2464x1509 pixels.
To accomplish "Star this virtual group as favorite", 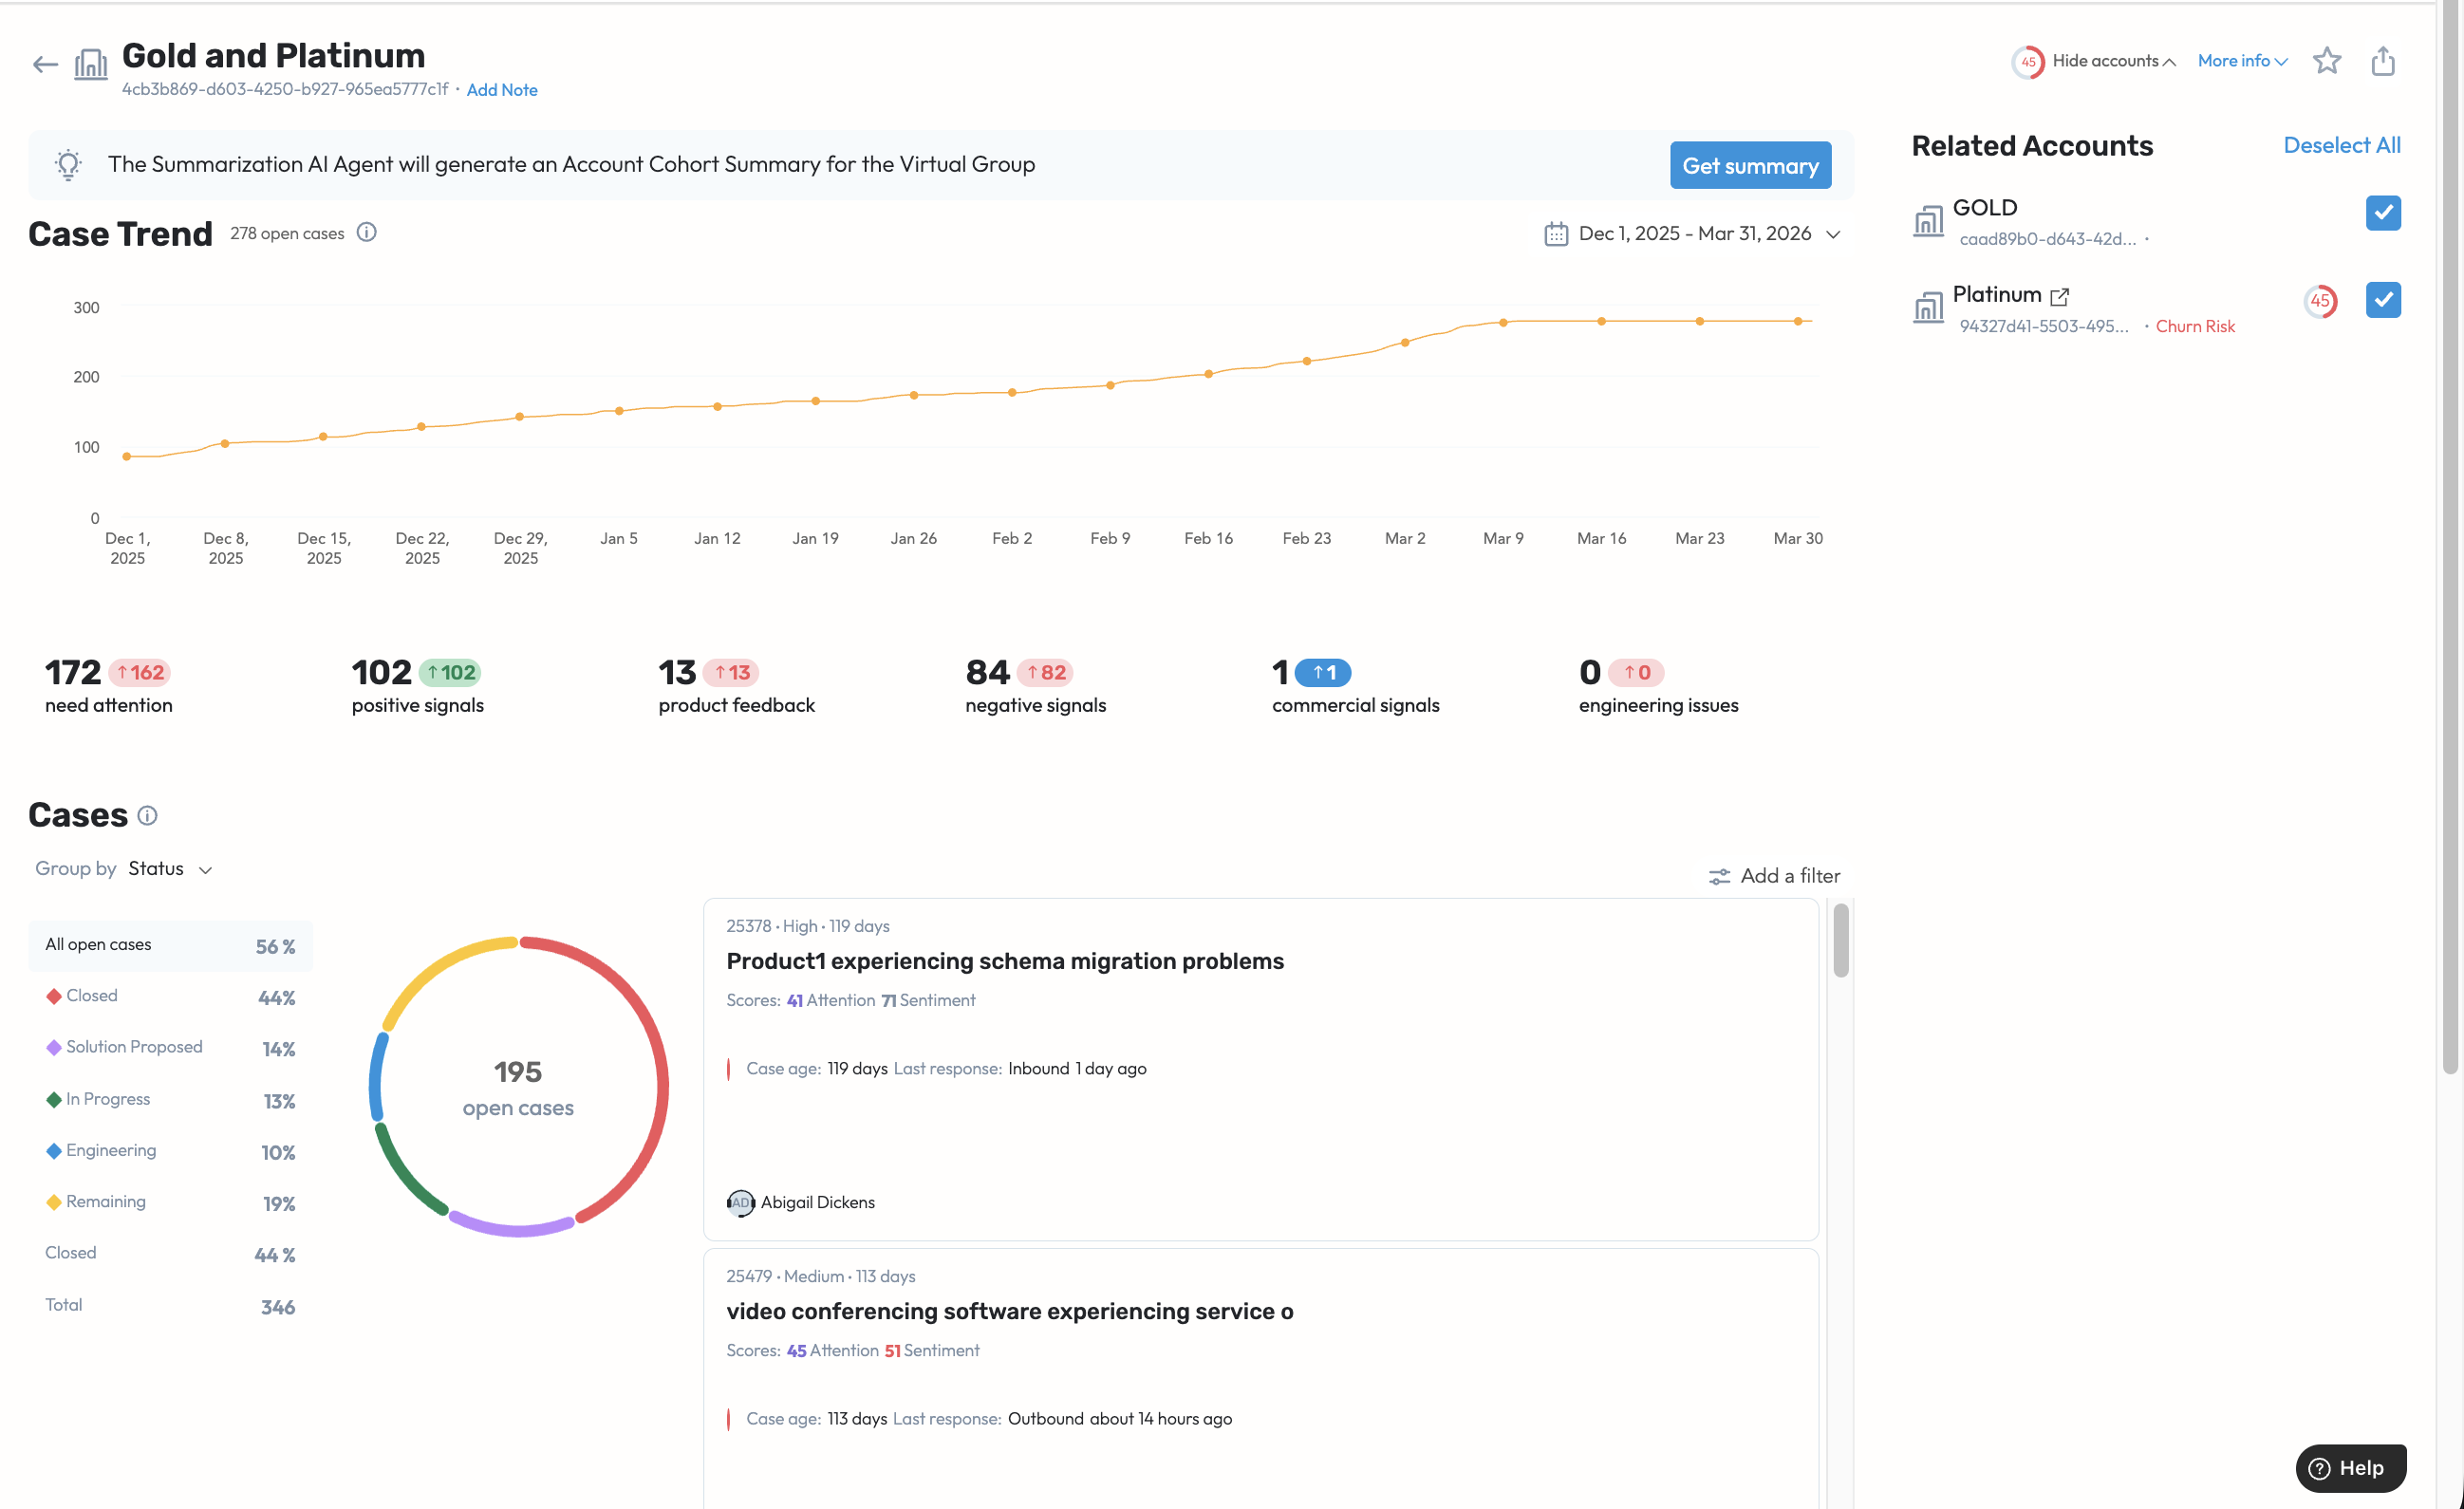I will click(2326, 61).
